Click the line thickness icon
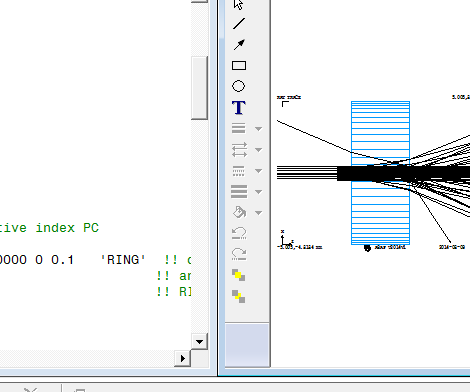470x392 pixels. (x=239, y=192)
